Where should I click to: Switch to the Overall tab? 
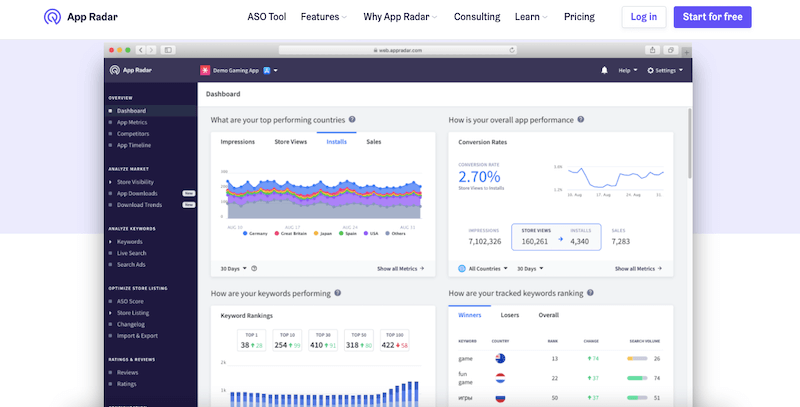click(548, 315)
